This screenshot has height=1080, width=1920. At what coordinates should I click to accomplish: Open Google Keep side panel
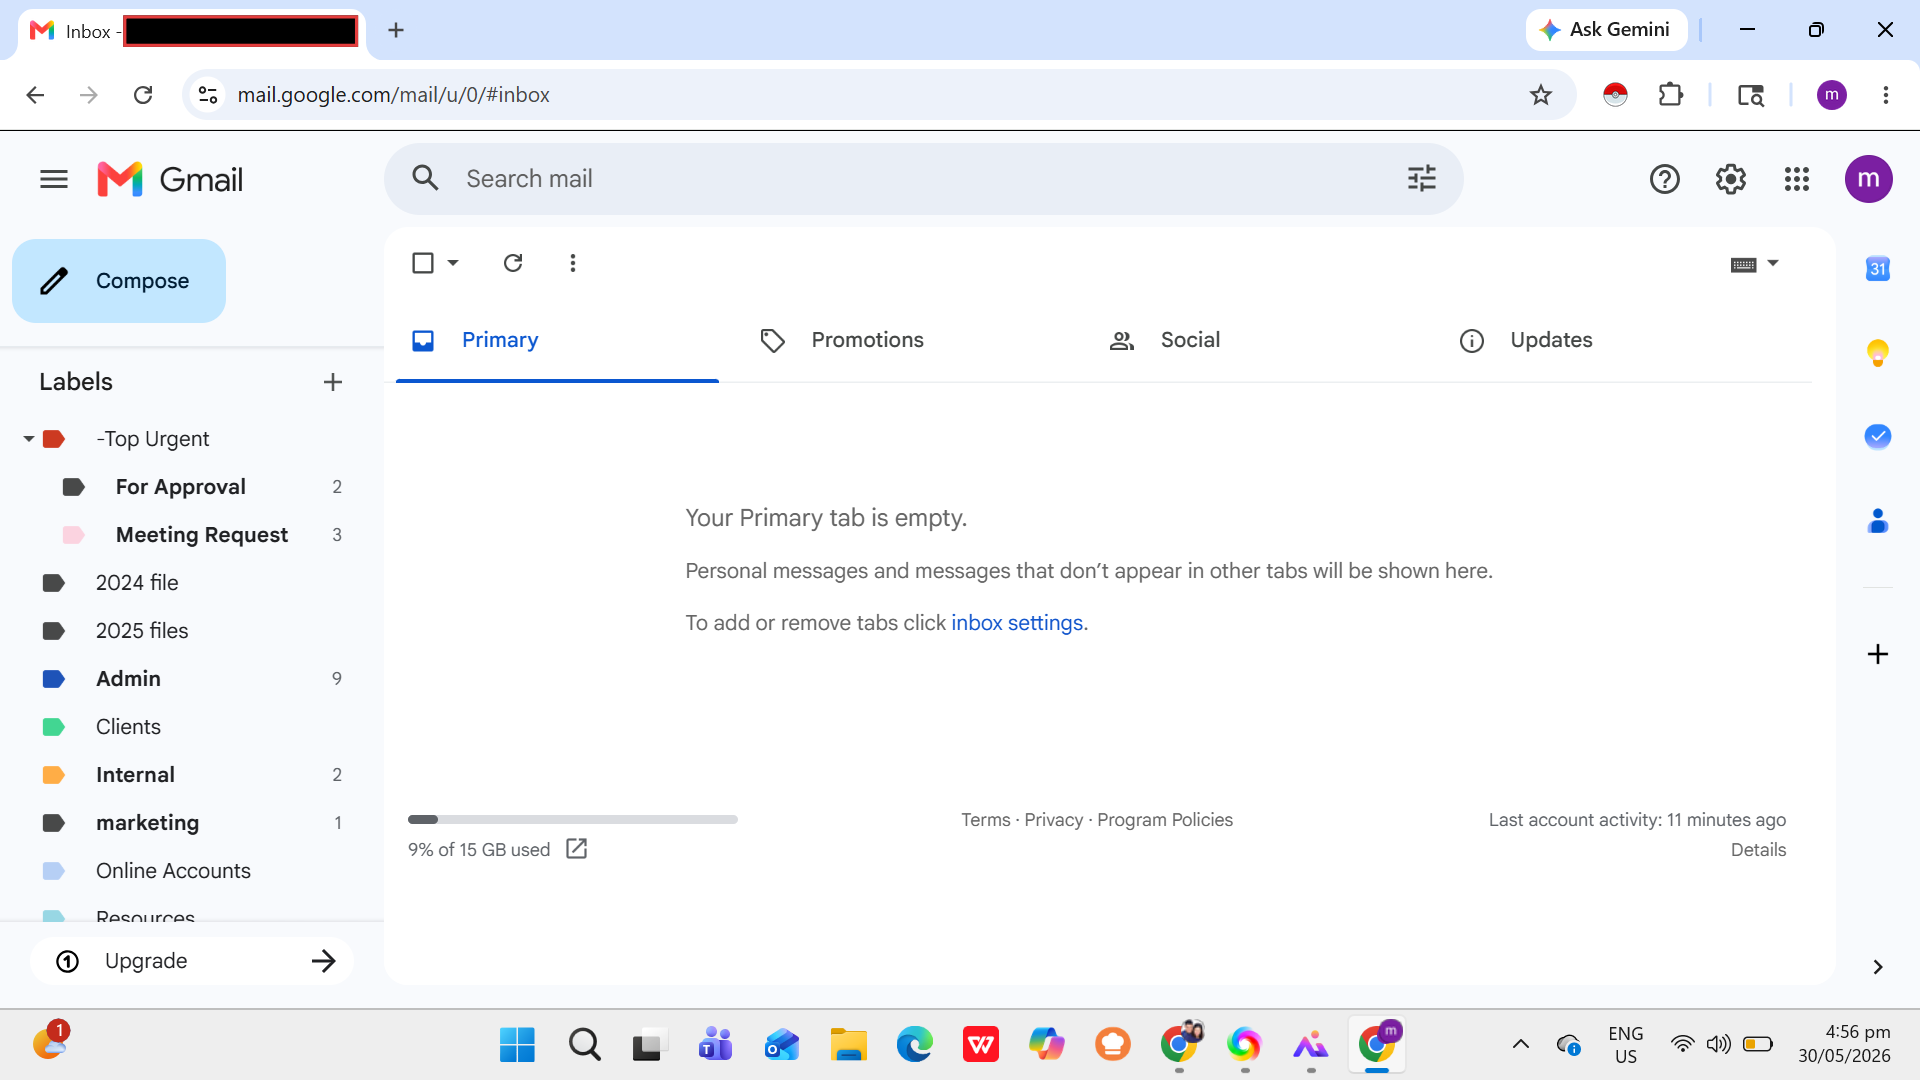click(x=1877, y=352)
